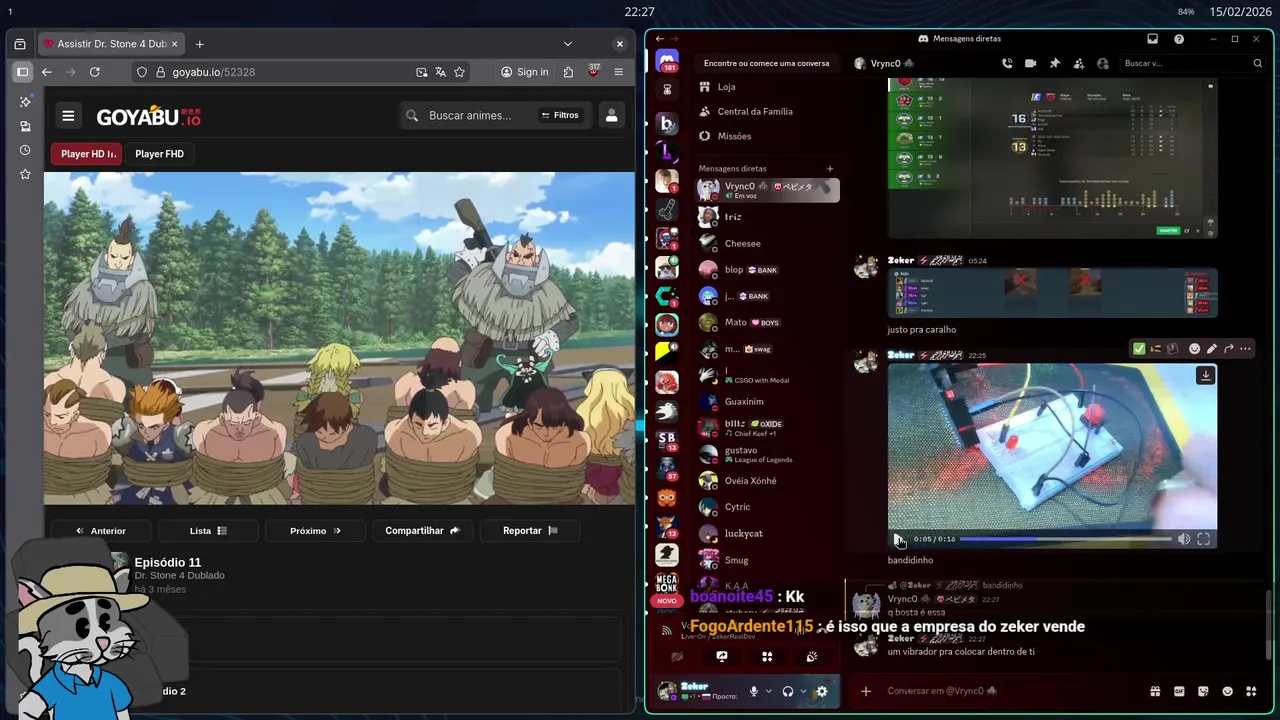Open sticker picker in message box
The height and width of the screenshot is (720, 1280).
pos(1203,691)
